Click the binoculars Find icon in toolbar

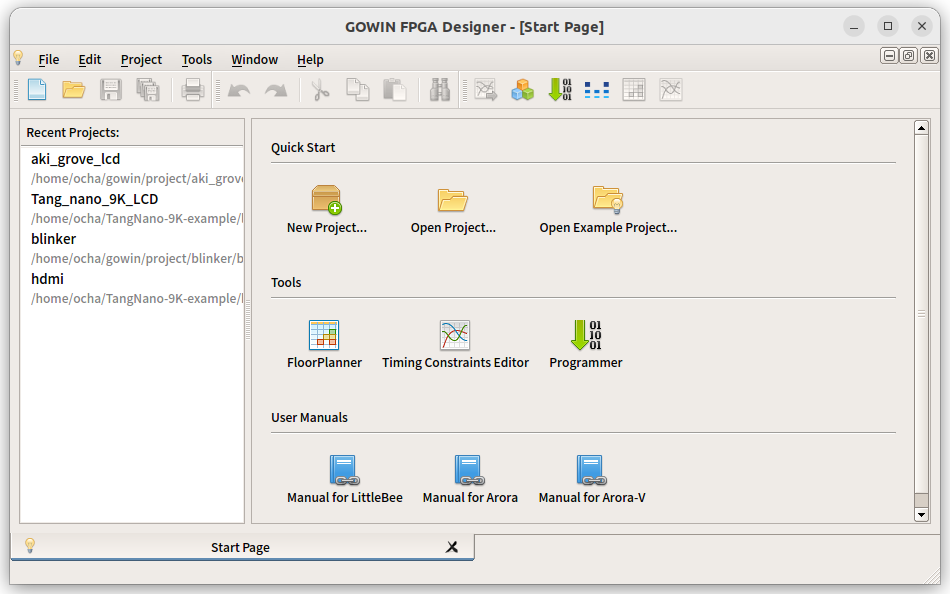pyautogui.click(x=439, y=90)
